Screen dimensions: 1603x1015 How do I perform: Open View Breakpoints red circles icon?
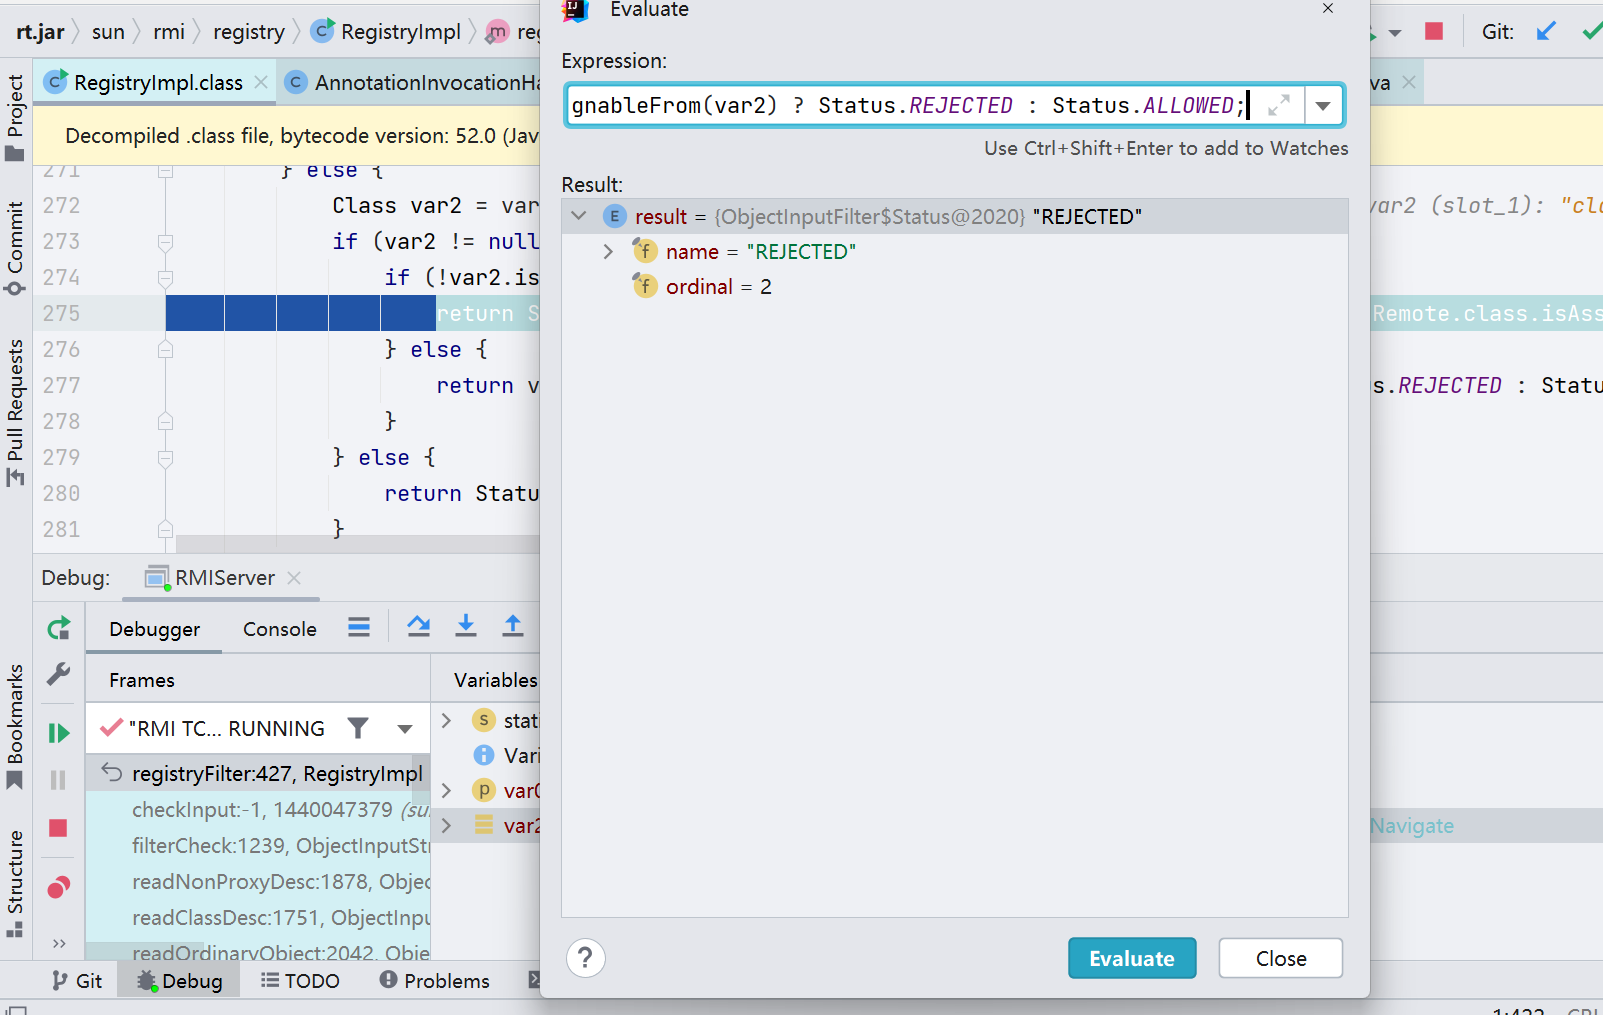tap(59, 887)
